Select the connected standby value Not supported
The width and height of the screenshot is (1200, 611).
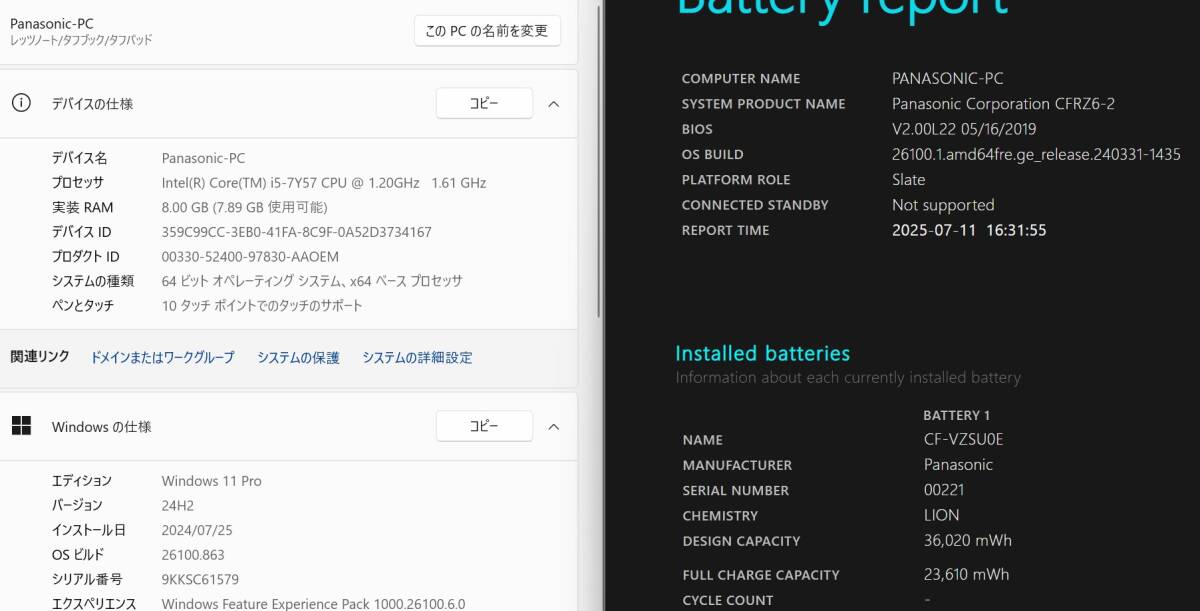(x=943, y=205)
